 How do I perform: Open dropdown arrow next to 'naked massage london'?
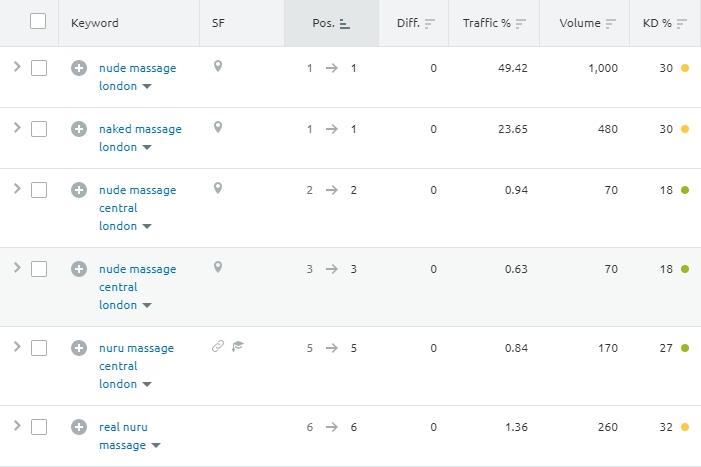[x=147, y=147]
